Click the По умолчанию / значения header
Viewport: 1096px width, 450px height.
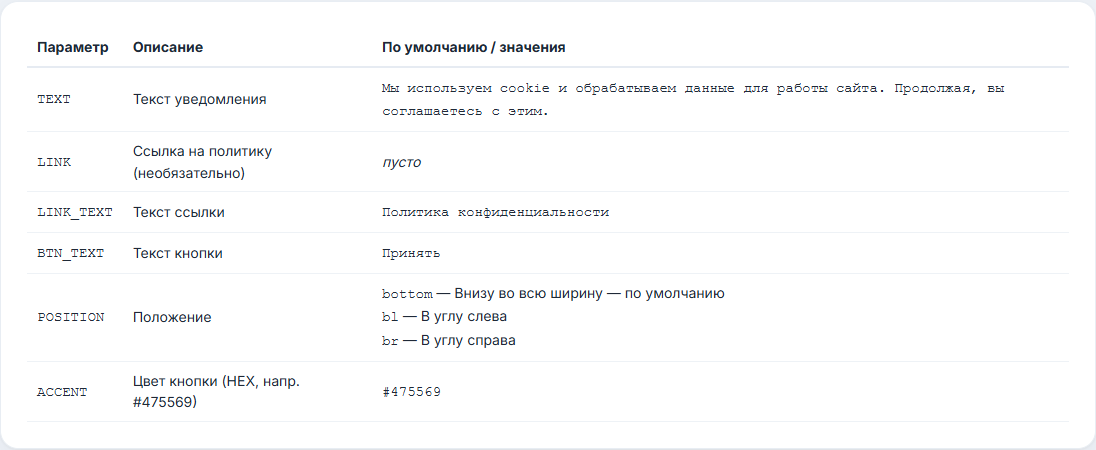(473, 48)
